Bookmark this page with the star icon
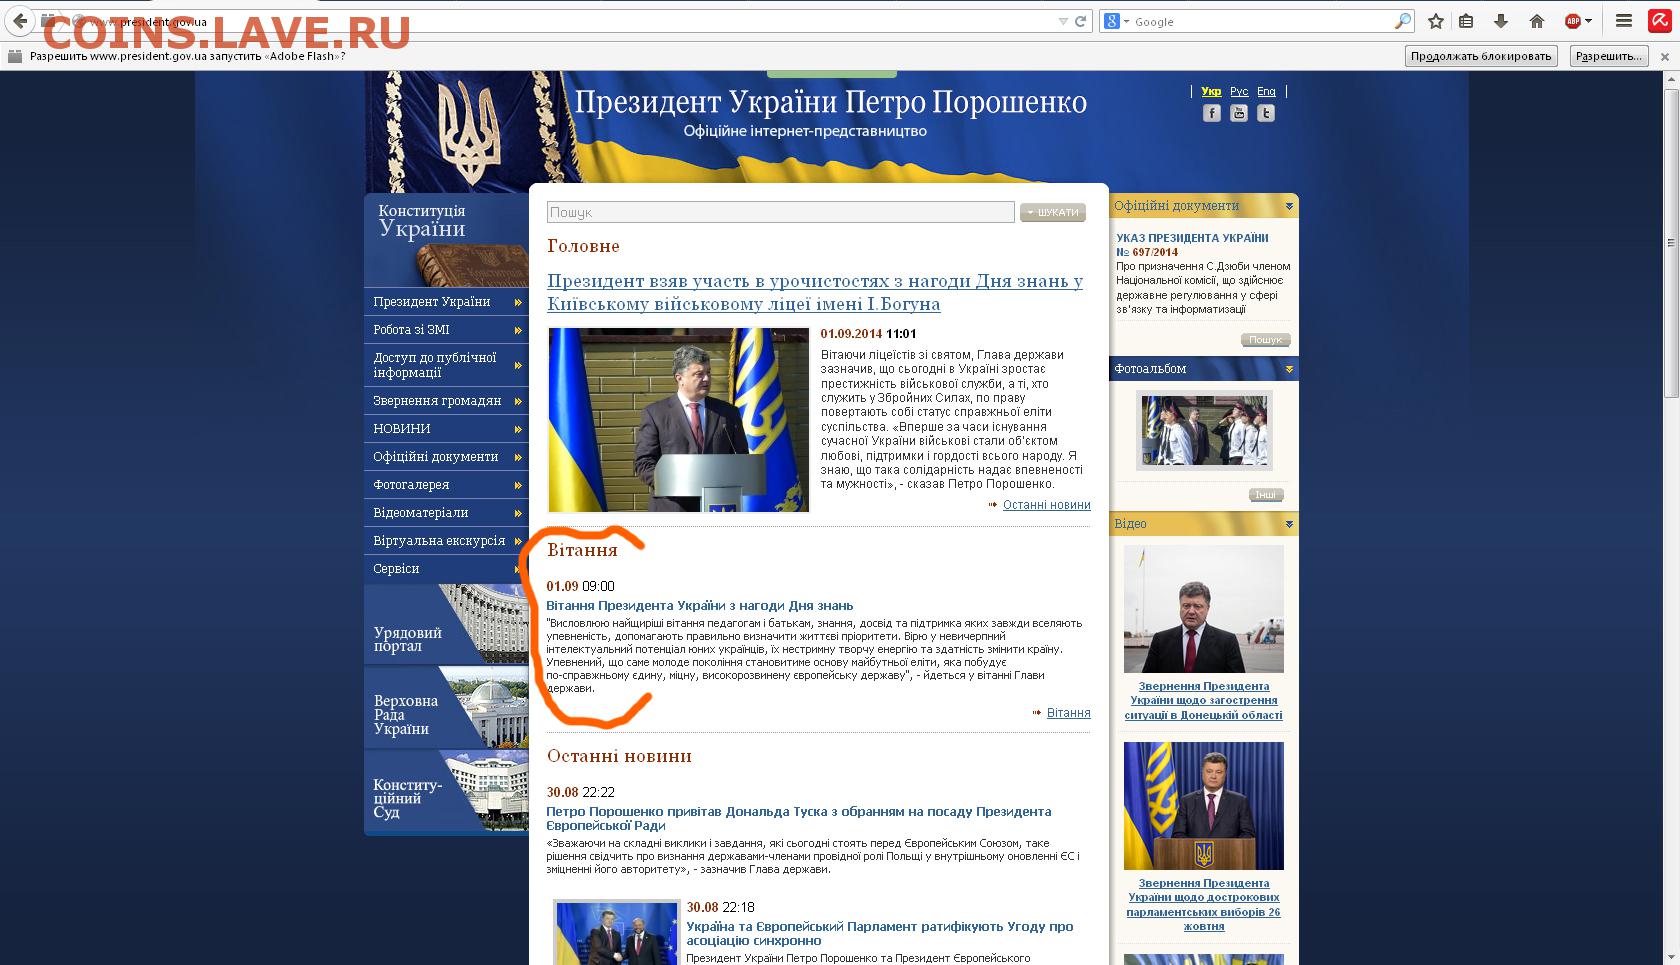Screen dimensions: 1680x965 [x=1436, y=21]
